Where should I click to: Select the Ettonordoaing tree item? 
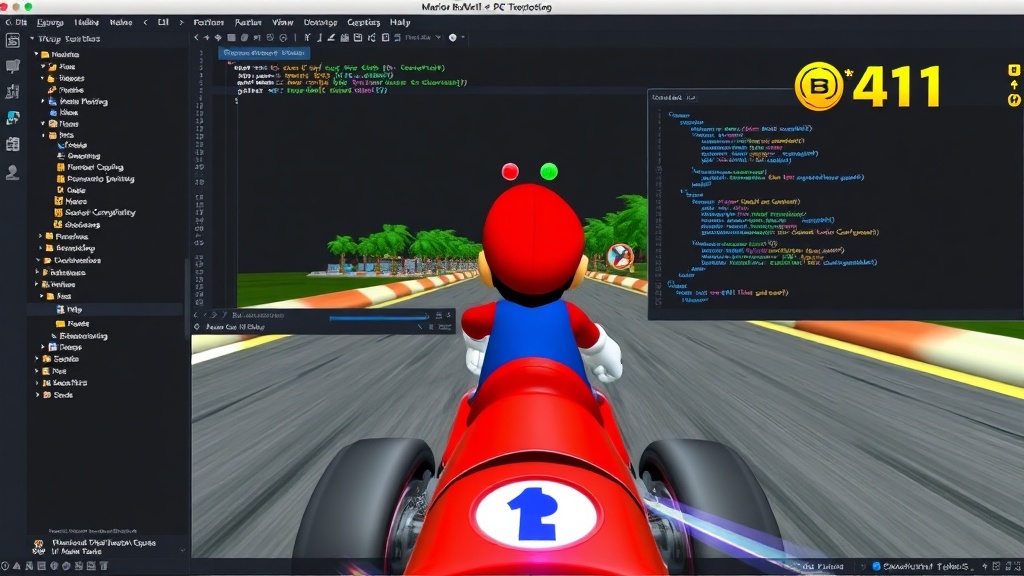click(x=79, y=336)
